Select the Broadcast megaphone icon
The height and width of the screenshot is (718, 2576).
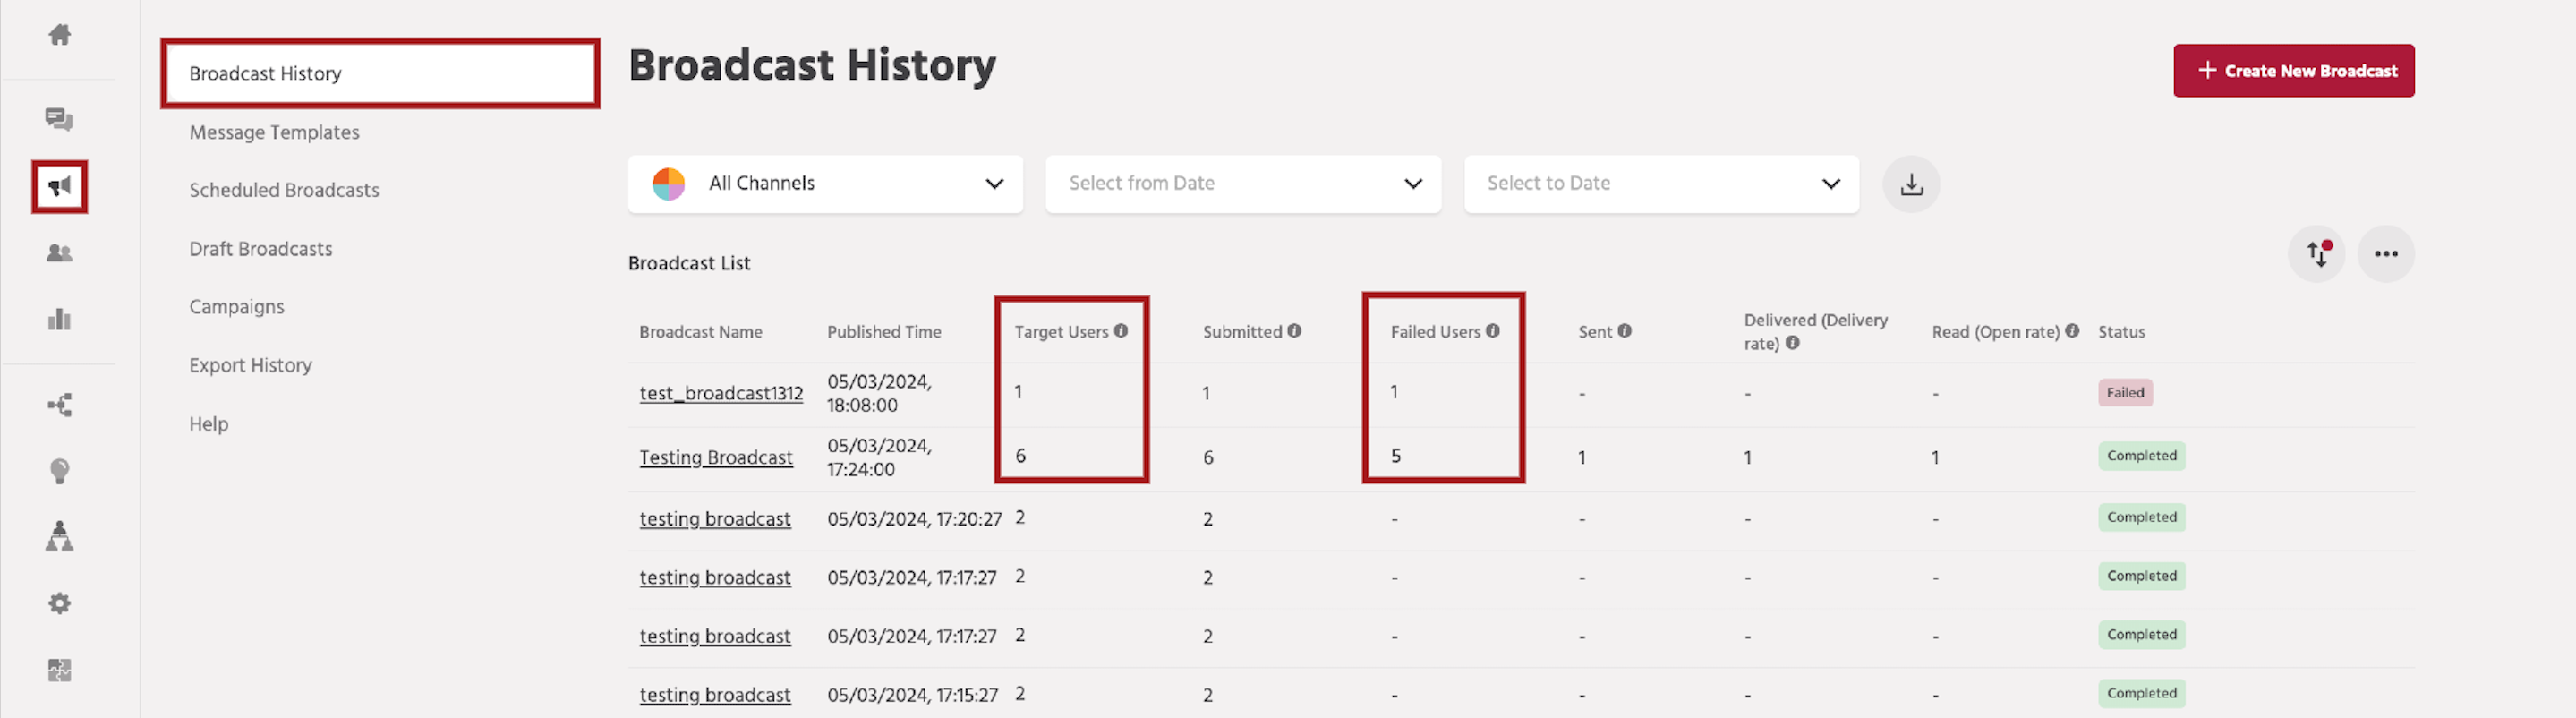pyautogui.click(x=59, y=187)
